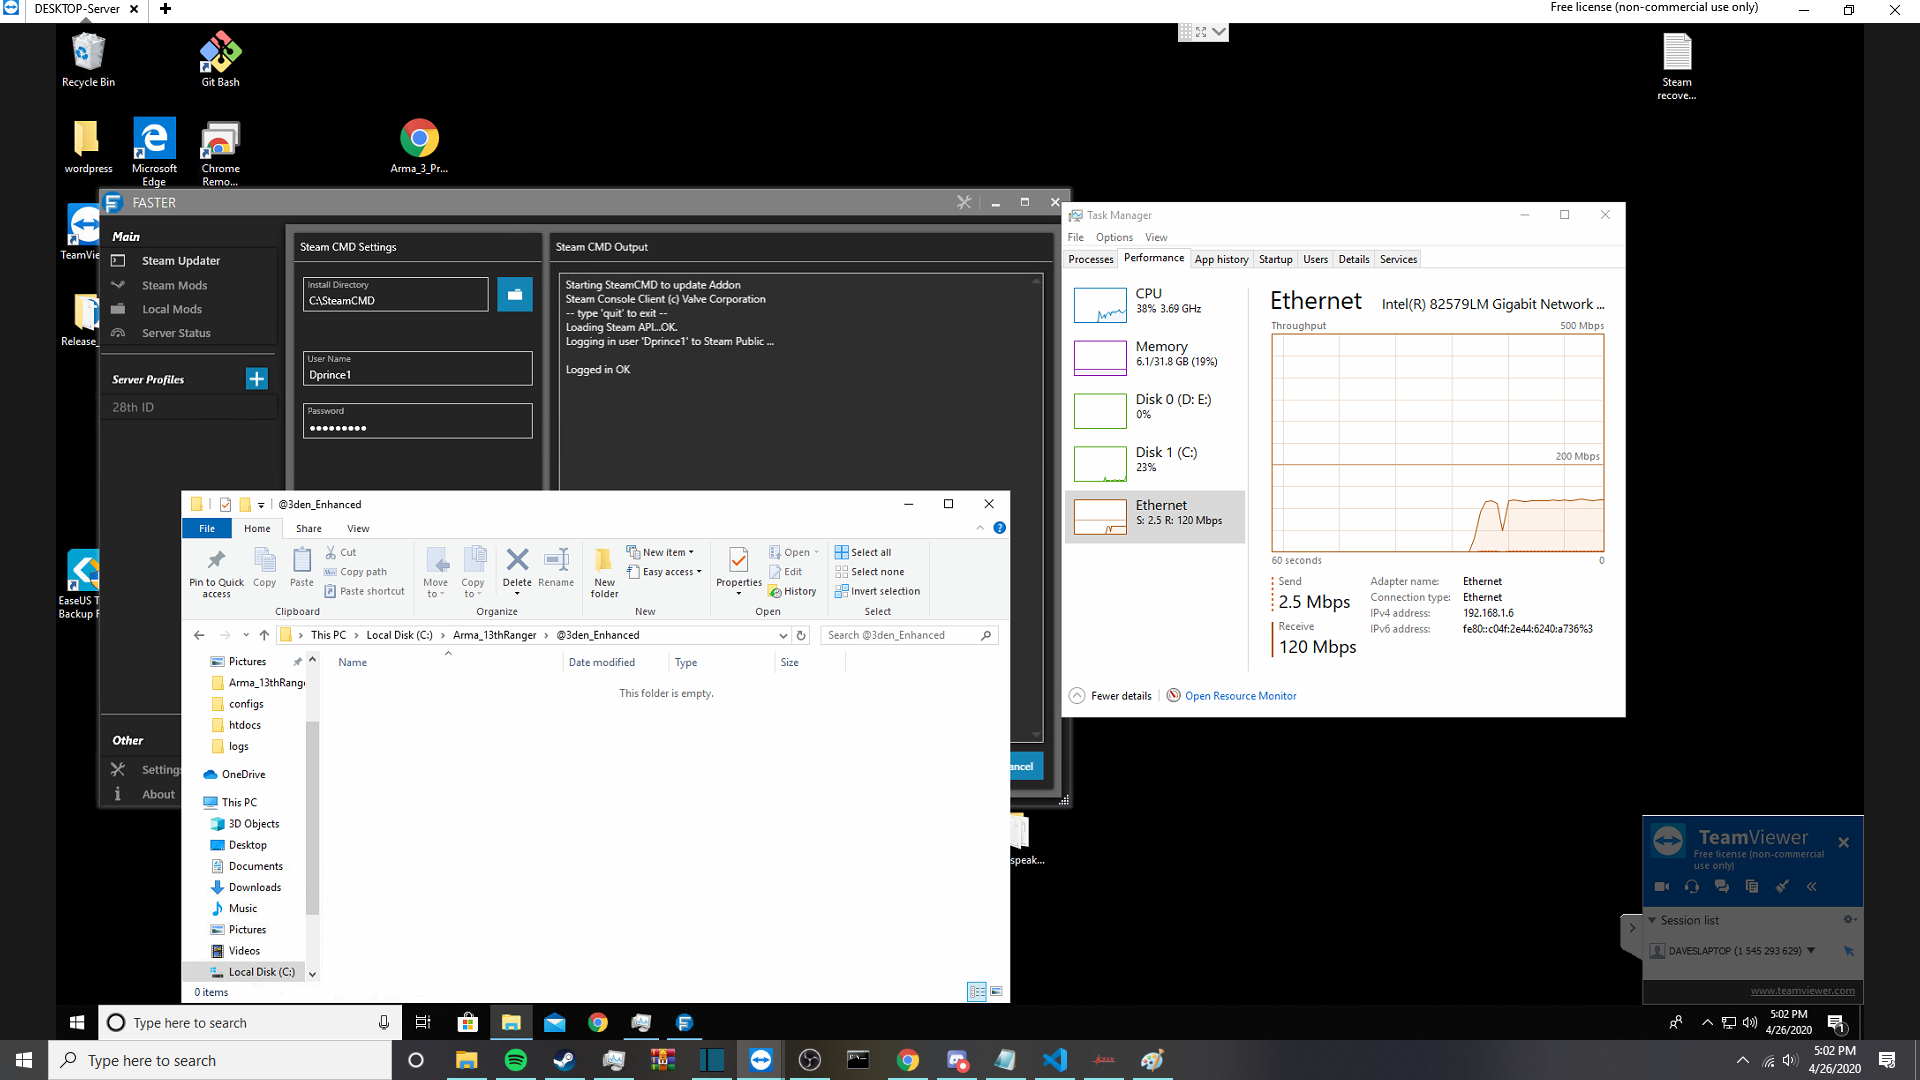Viewport: 1920px width, 1080px height.
Task: Switch to the App history tab
Action: pos(1221,259)
